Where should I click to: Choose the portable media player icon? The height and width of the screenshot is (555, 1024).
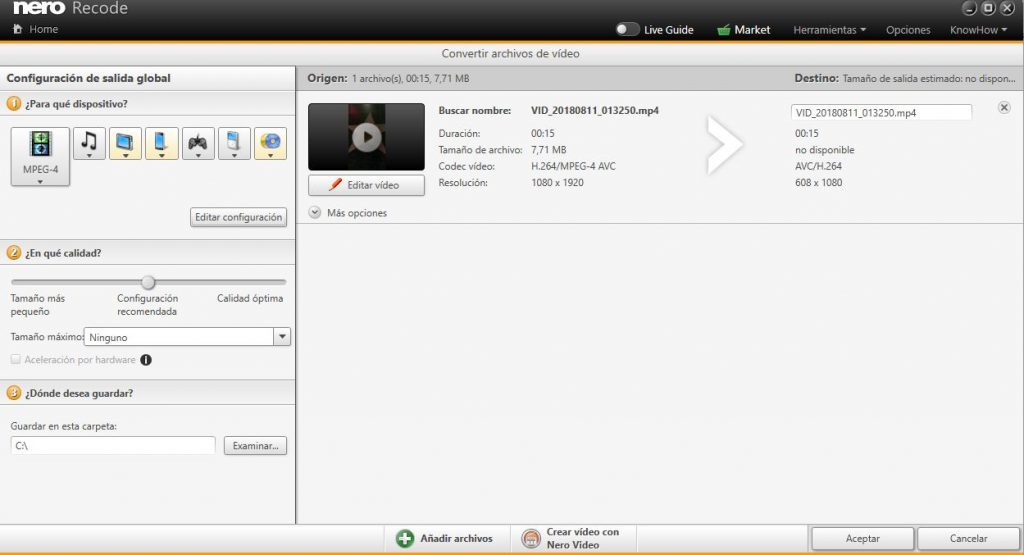234,144
